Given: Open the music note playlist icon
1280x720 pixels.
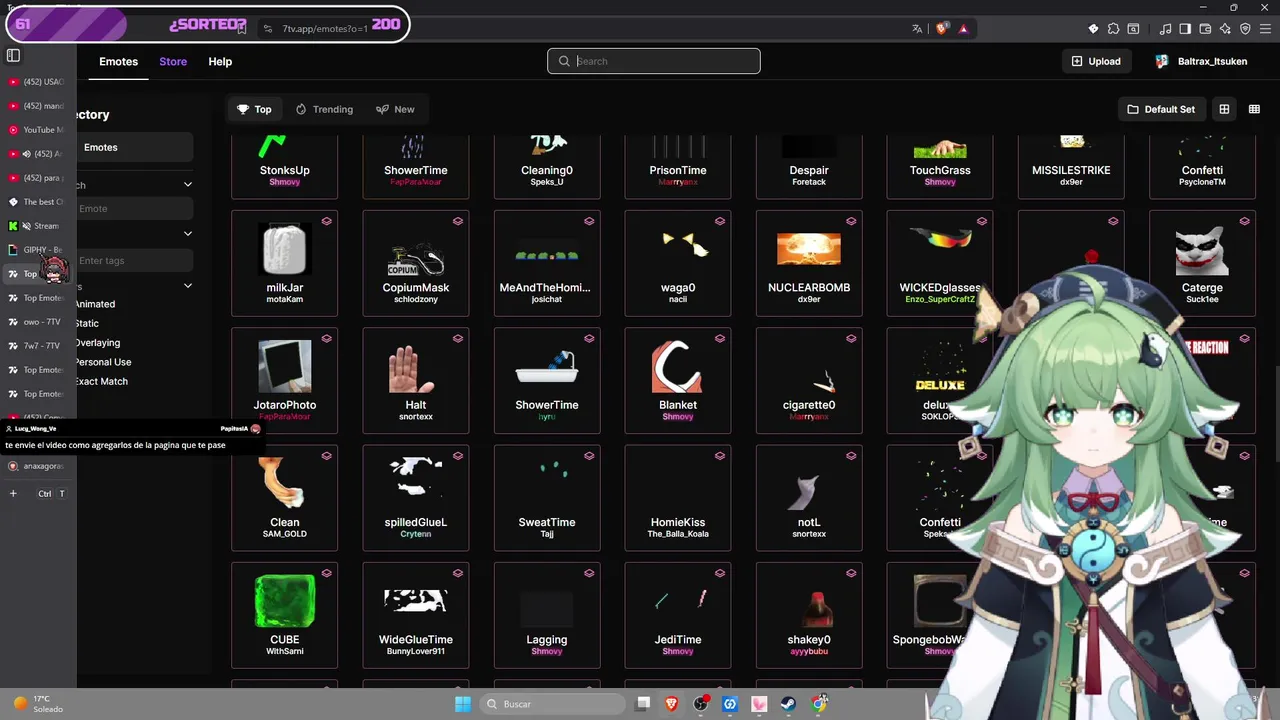Looking at the screenshot, I should tap(1166, 29).
